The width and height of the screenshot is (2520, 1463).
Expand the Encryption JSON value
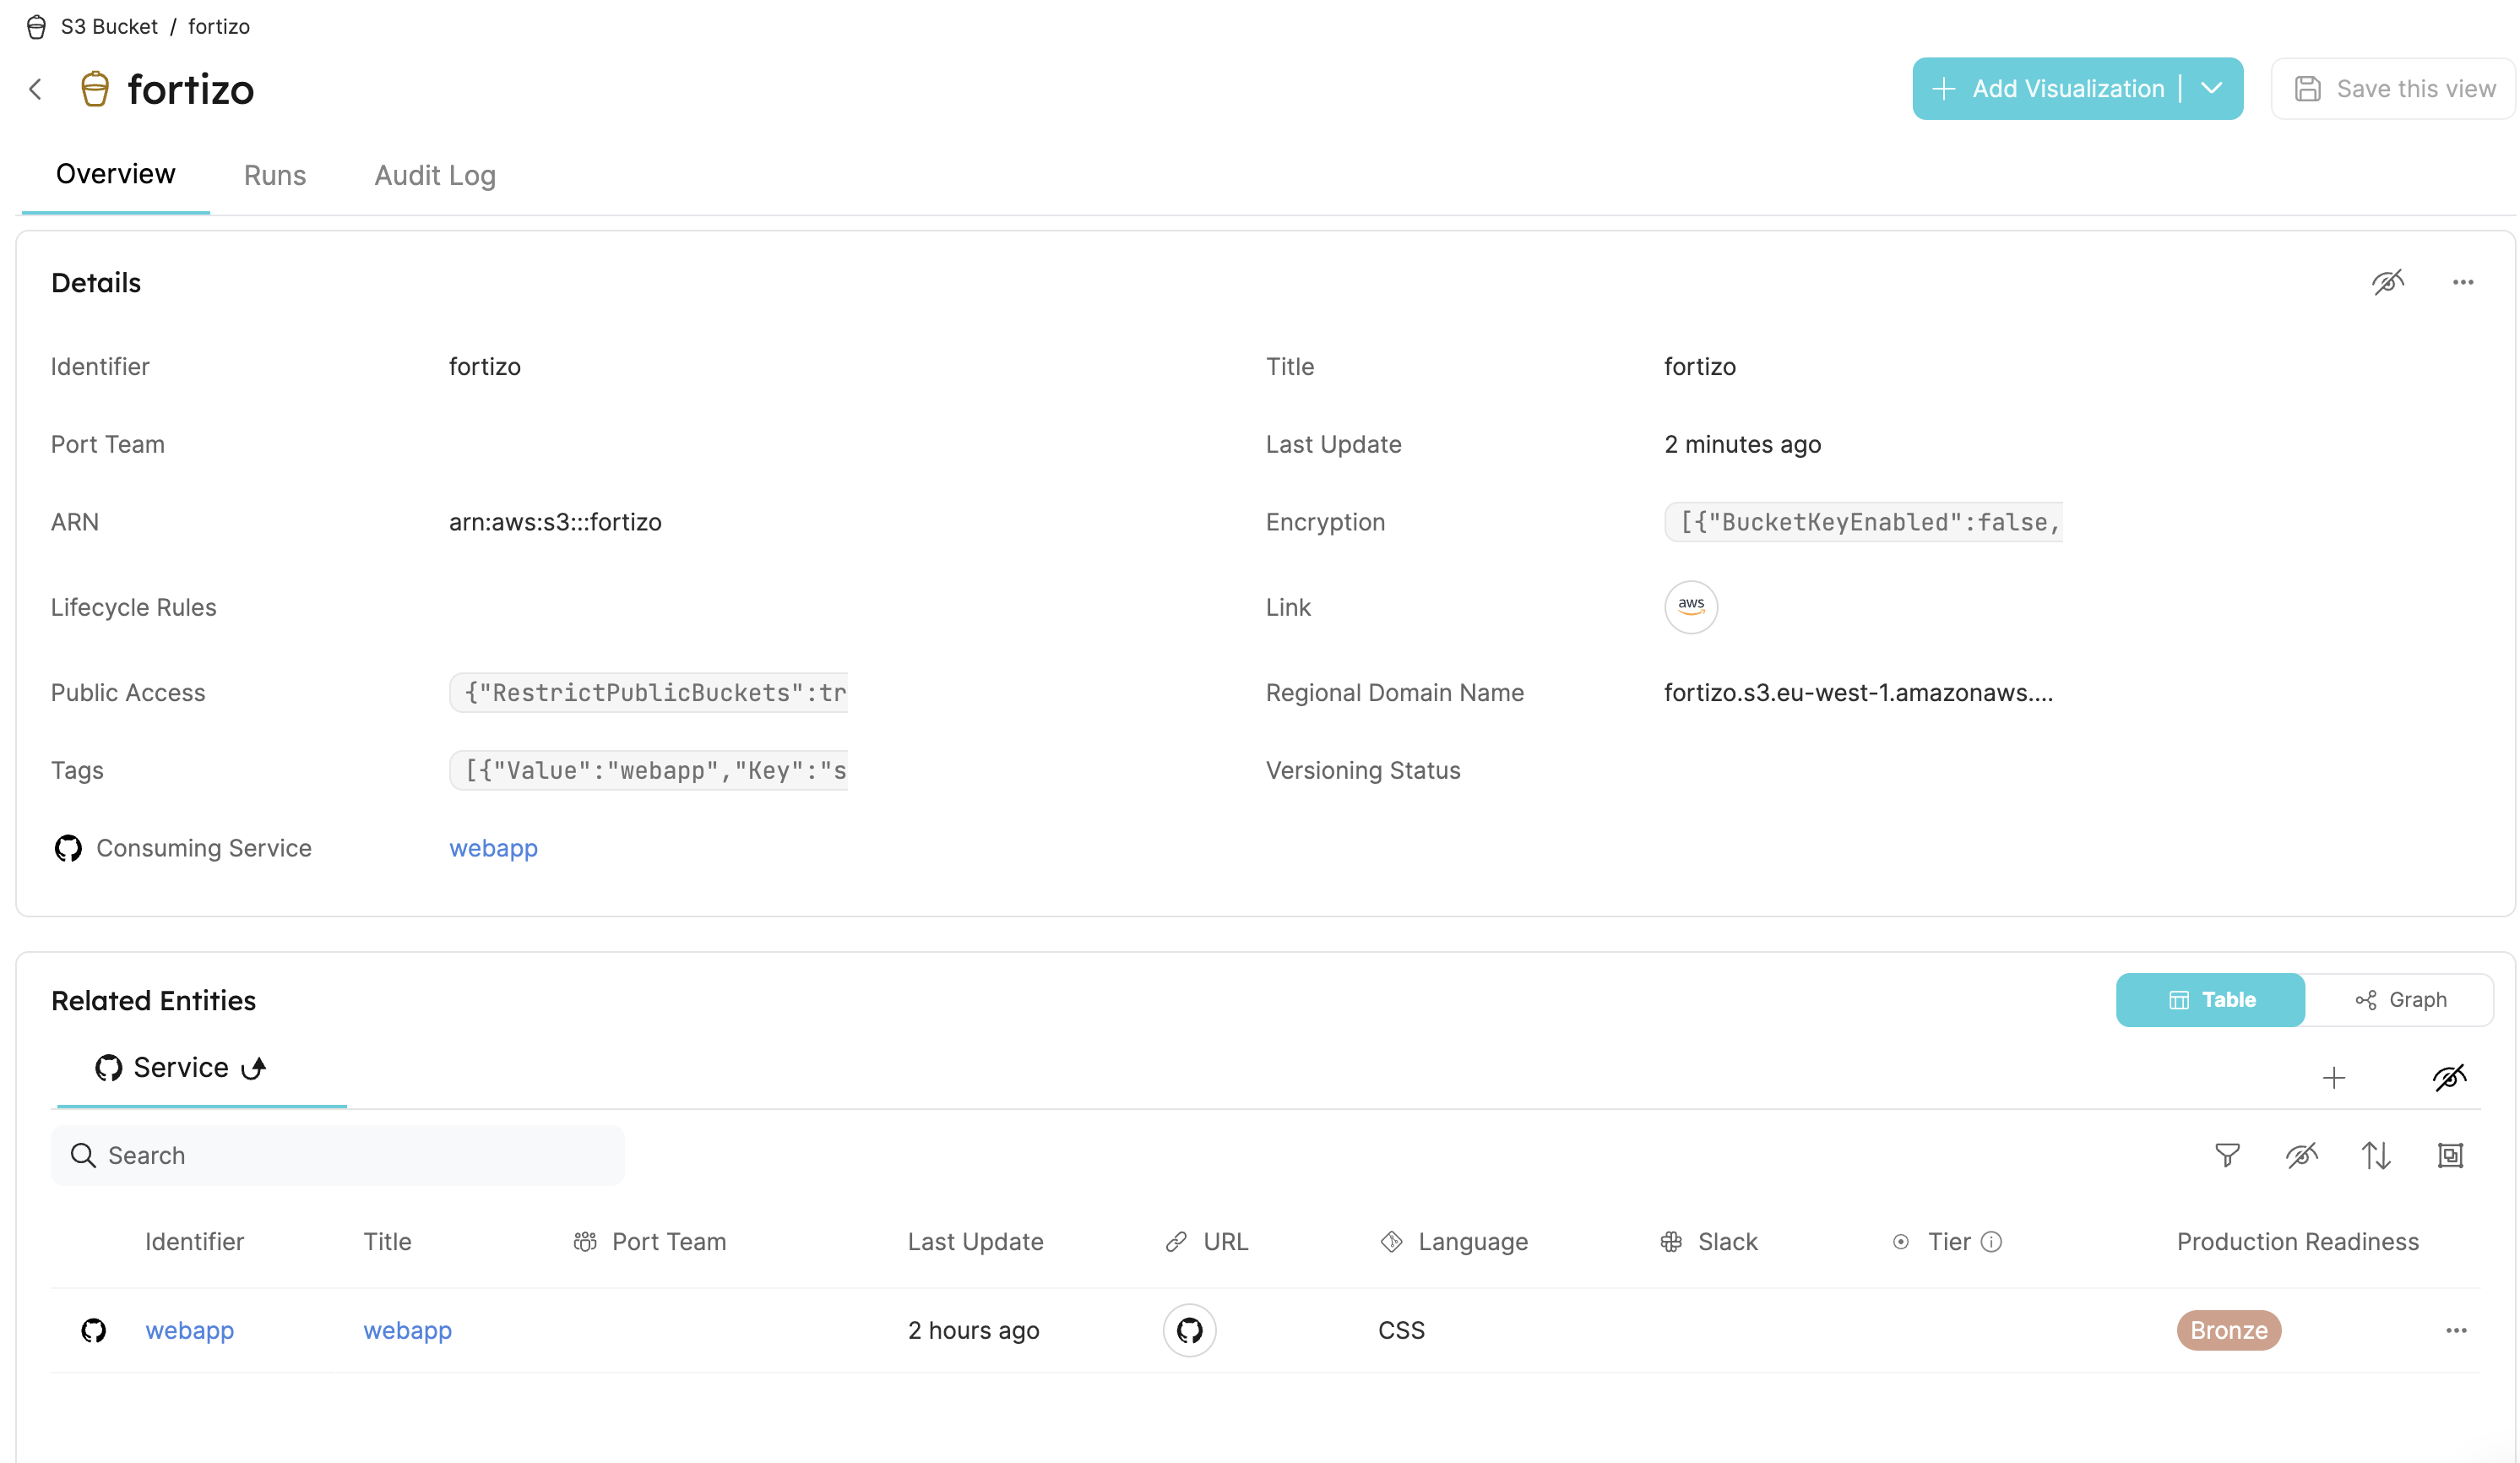(1863, 522)
